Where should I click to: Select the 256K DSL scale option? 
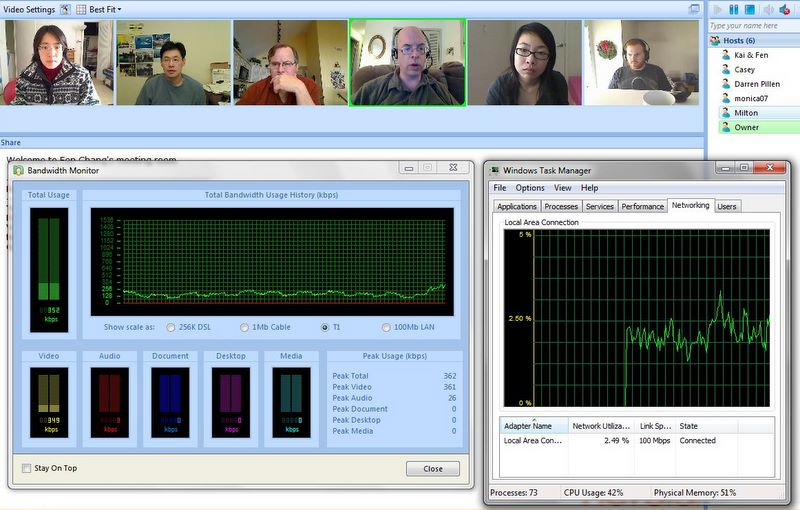tap(171, 327)
